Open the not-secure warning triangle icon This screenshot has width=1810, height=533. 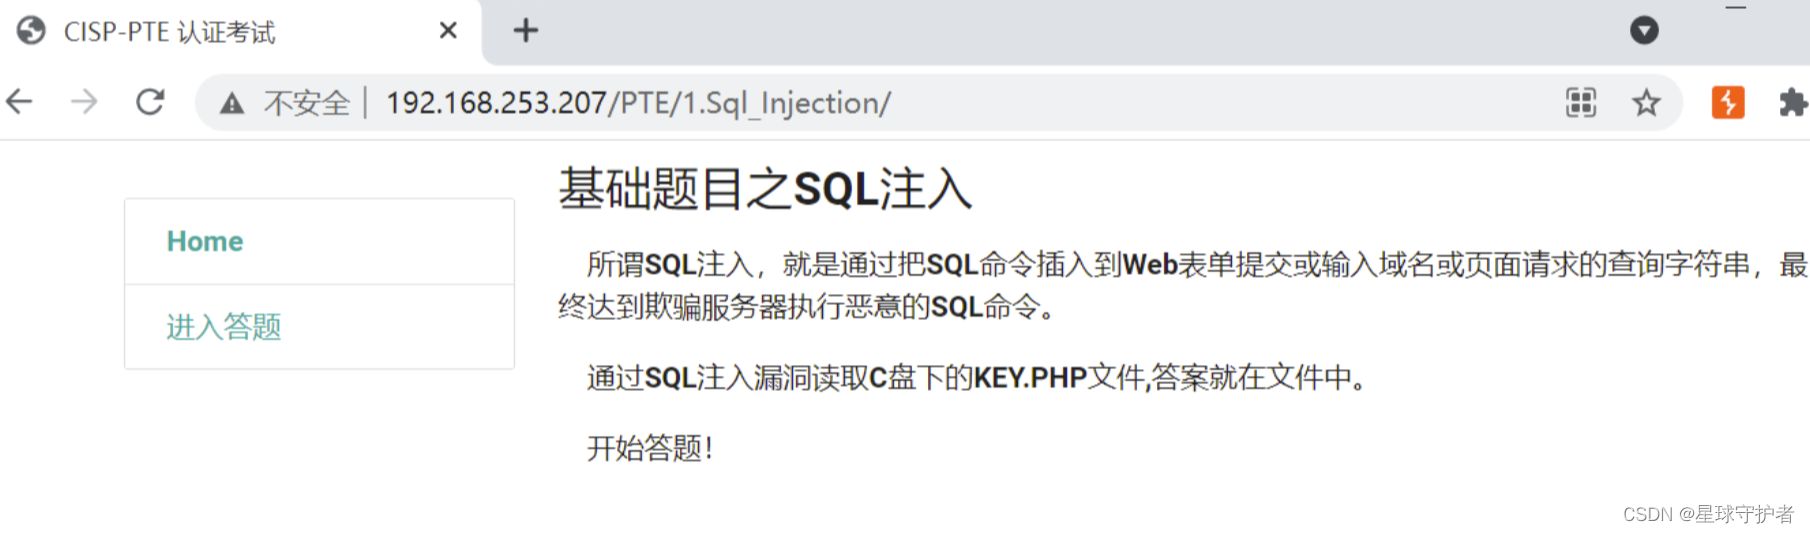coord(232,103)
